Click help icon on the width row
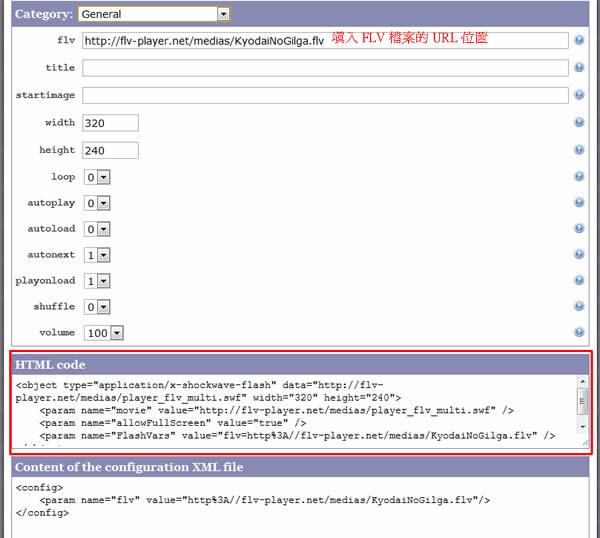The width and height of the screenshot is (600, 538). 579,123
